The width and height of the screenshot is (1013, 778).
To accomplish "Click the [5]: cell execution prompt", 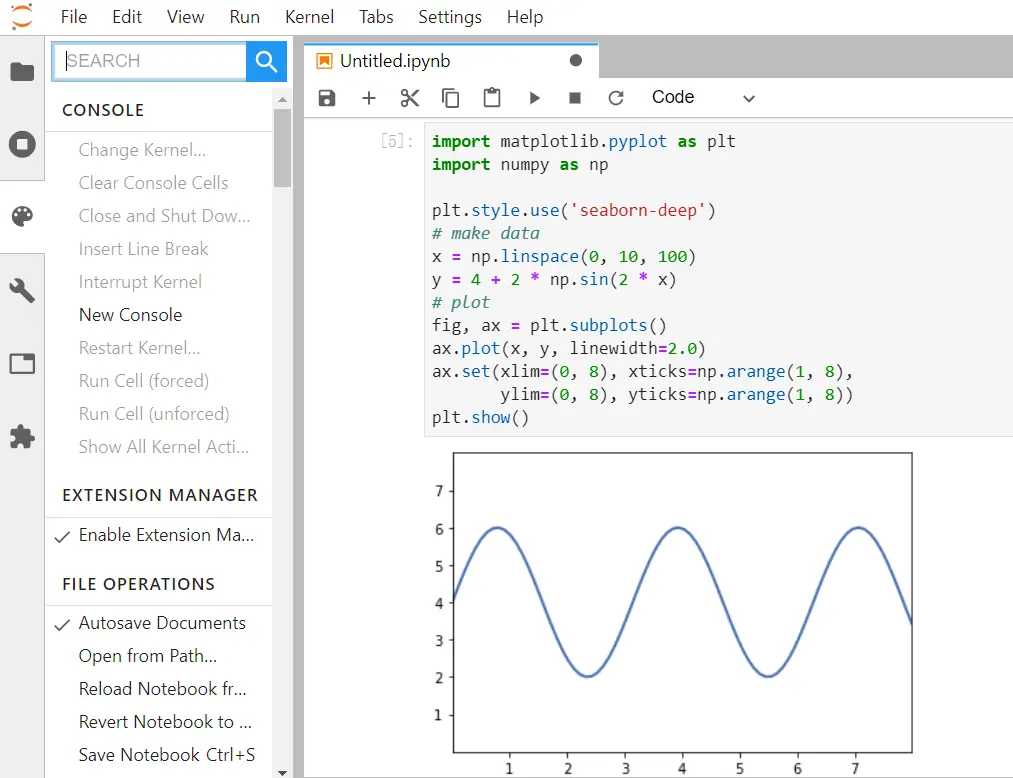I will tap(396, 142).
